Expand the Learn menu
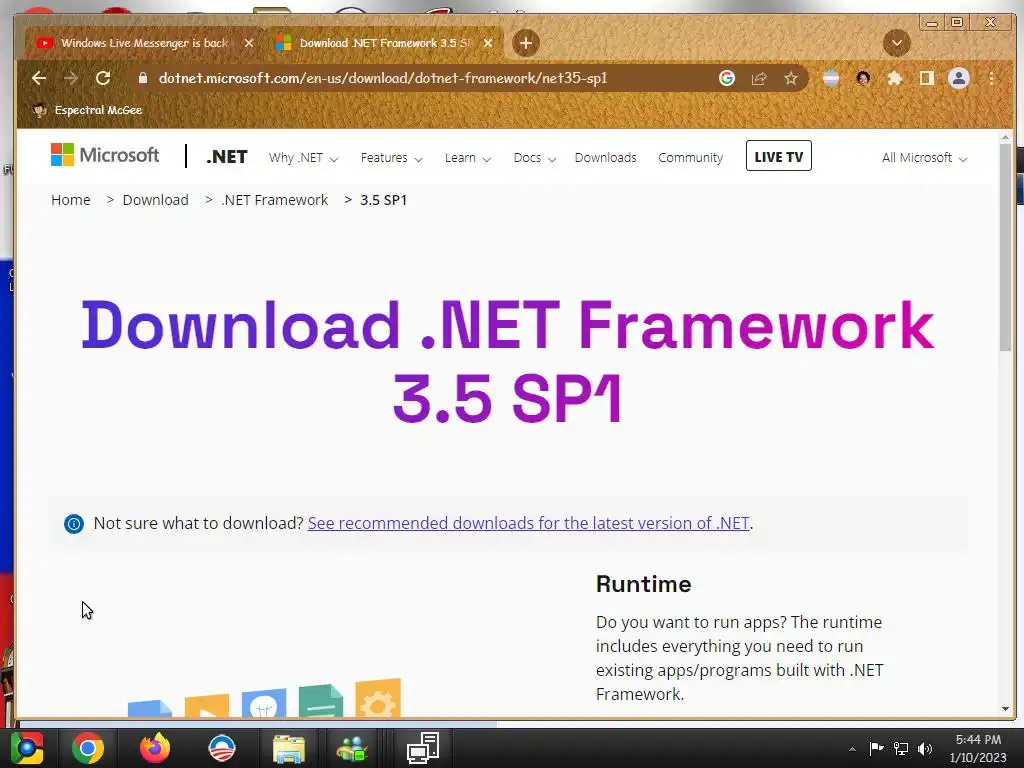Viewport: 1024px width, 768px height. point(468,158)
